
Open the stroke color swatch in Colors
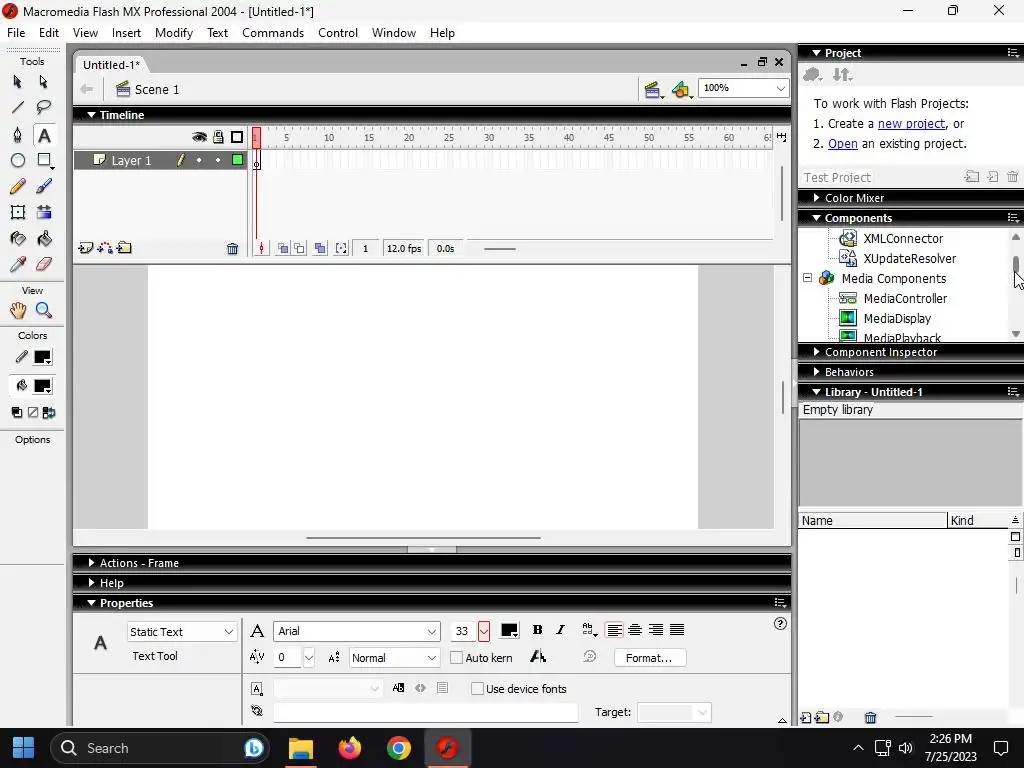42,357
